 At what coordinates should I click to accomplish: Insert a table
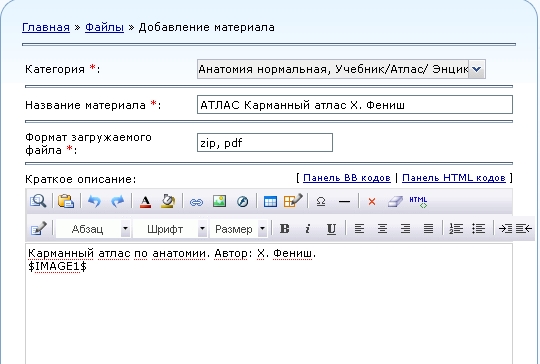tap(270, 201)
